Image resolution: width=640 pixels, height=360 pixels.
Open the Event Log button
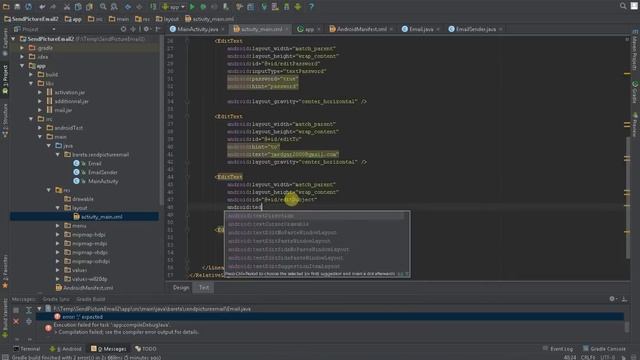[558, 349]
